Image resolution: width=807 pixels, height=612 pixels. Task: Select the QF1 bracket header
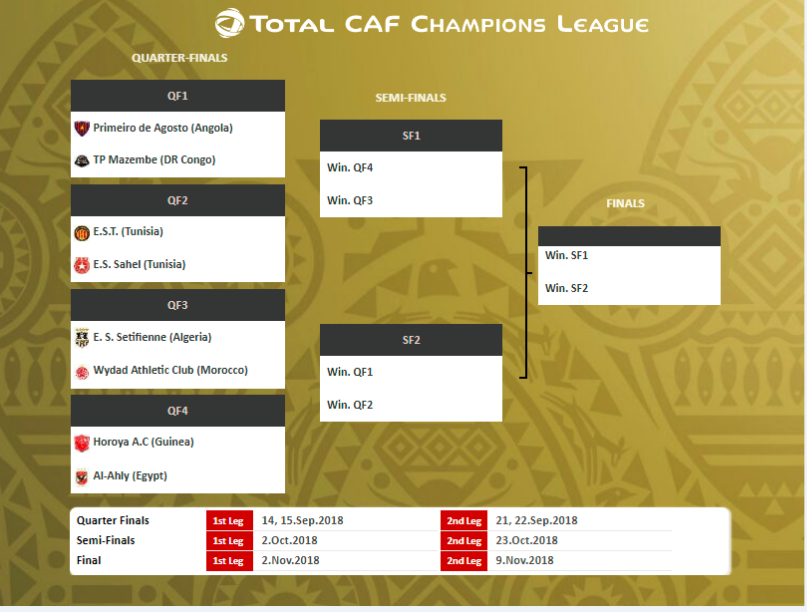point(178,96)
